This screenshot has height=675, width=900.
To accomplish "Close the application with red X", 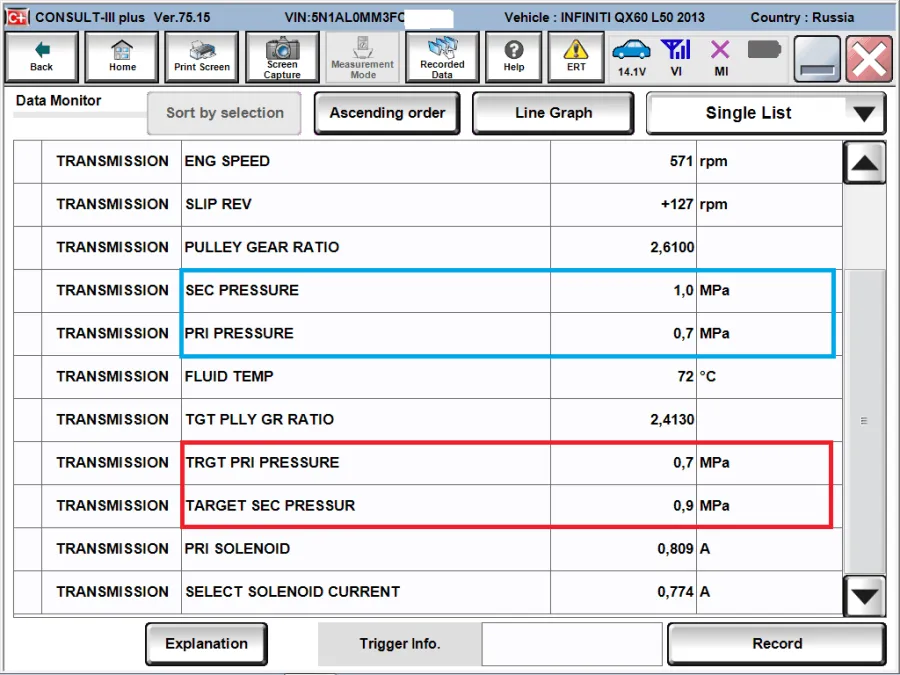I will [869, 59].
